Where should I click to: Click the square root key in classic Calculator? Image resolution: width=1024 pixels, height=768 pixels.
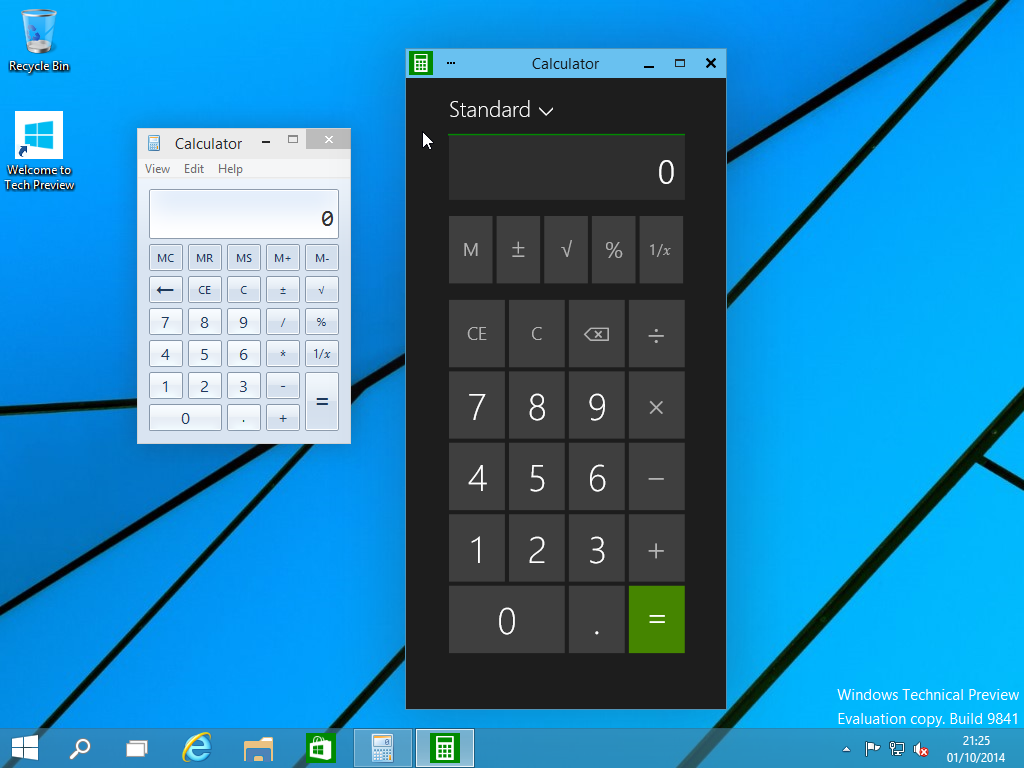pos(322,290)
